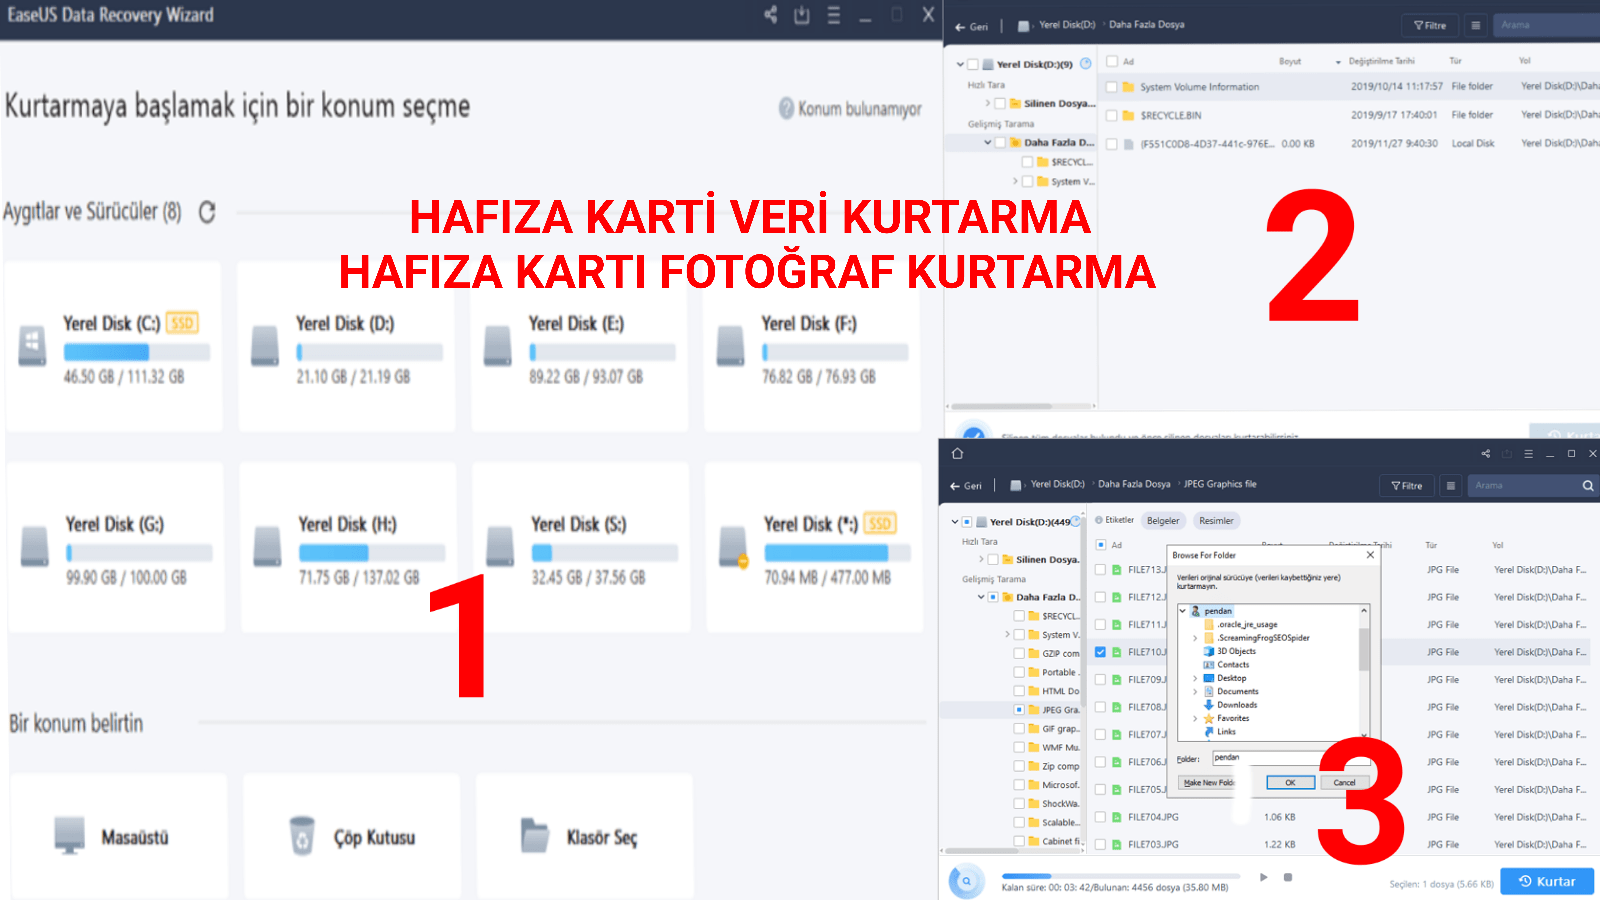Expand Silinen Dosya node in Yerel Disk(D:)(9) tree
1600x900 pixels.
[988, 103]
